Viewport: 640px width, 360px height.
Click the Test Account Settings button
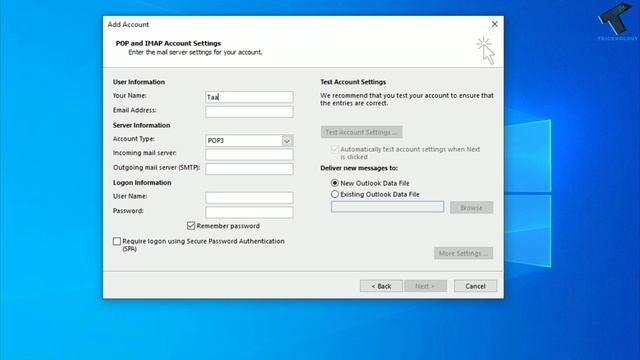[x=361, y=132]
